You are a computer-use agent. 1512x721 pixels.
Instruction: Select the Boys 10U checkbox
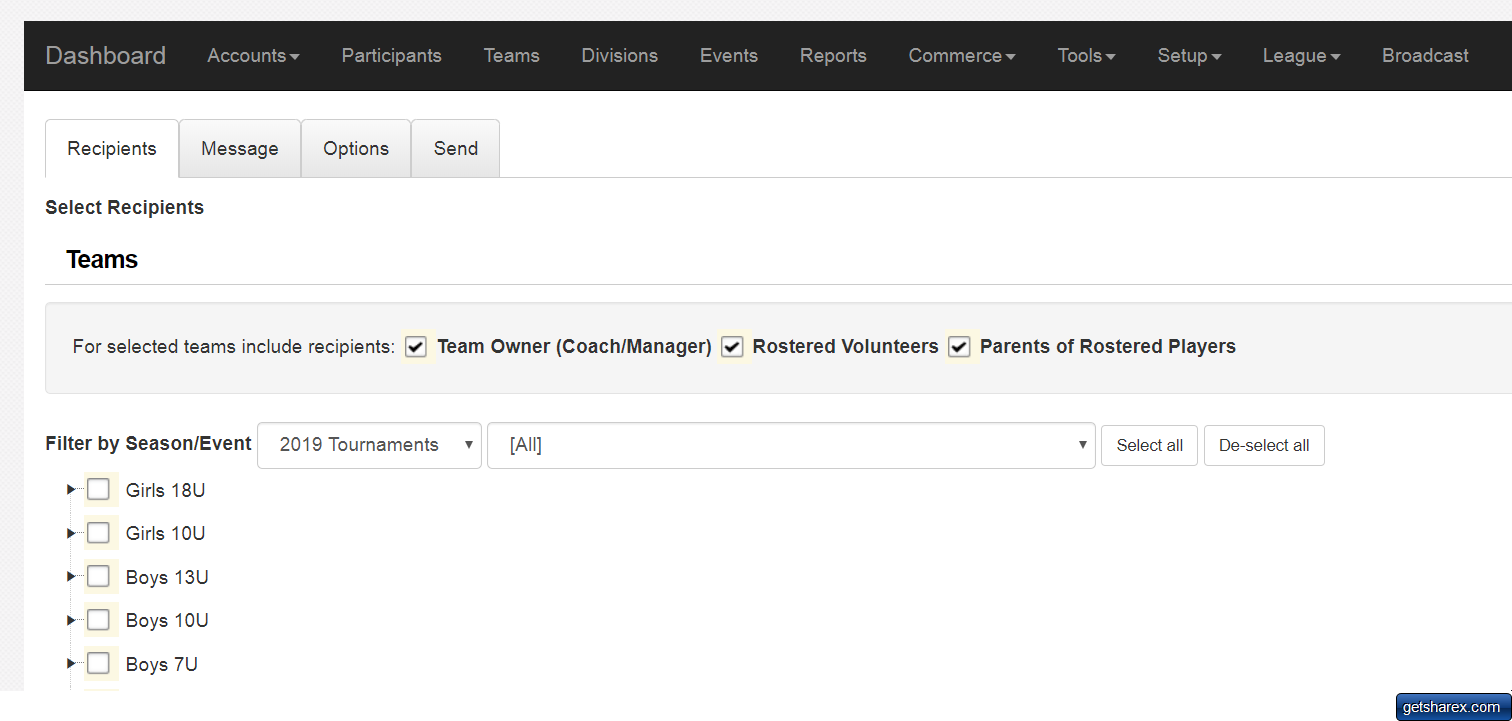[x=98, y=620]
